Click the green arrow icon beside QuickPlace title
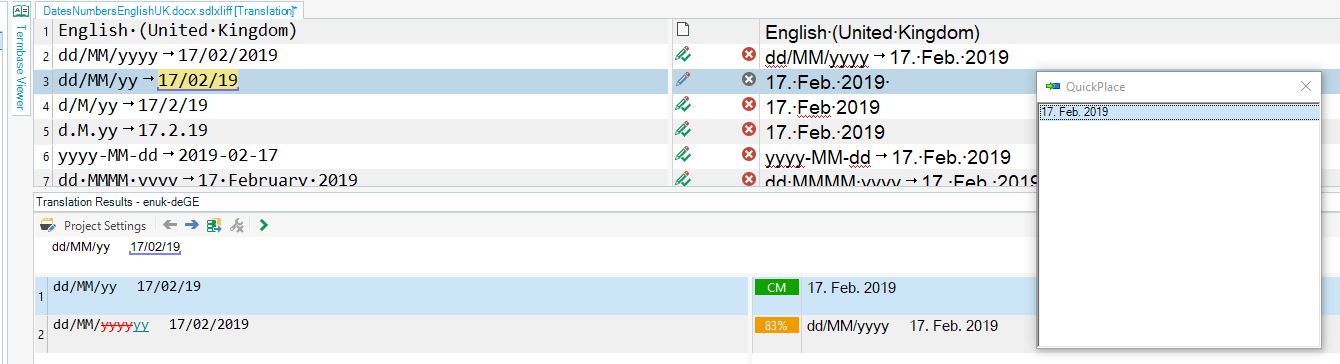1340x364 pixels. (x=1052, y=87)
